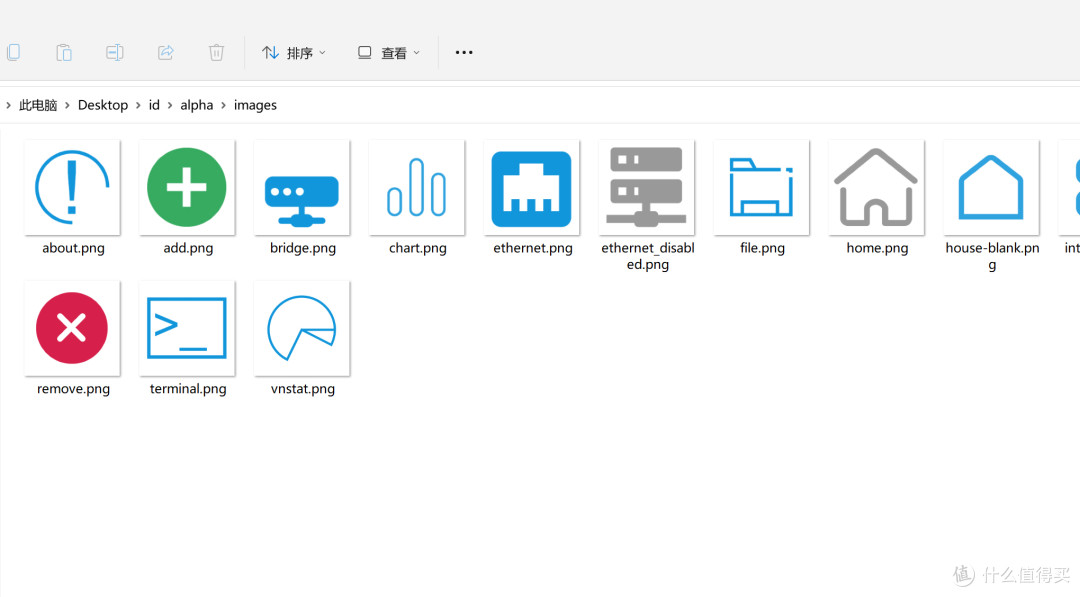Click the Rename icon in toolbar
Image resolution: width=1080 pixels, height=597 pixels.
coord(115,52)
